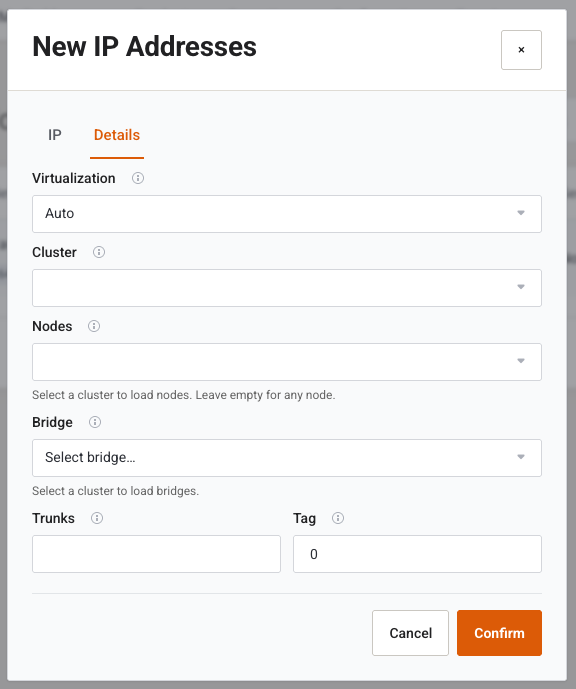Click the Bridge field label
Screen dimensions: 576x689
52,422
